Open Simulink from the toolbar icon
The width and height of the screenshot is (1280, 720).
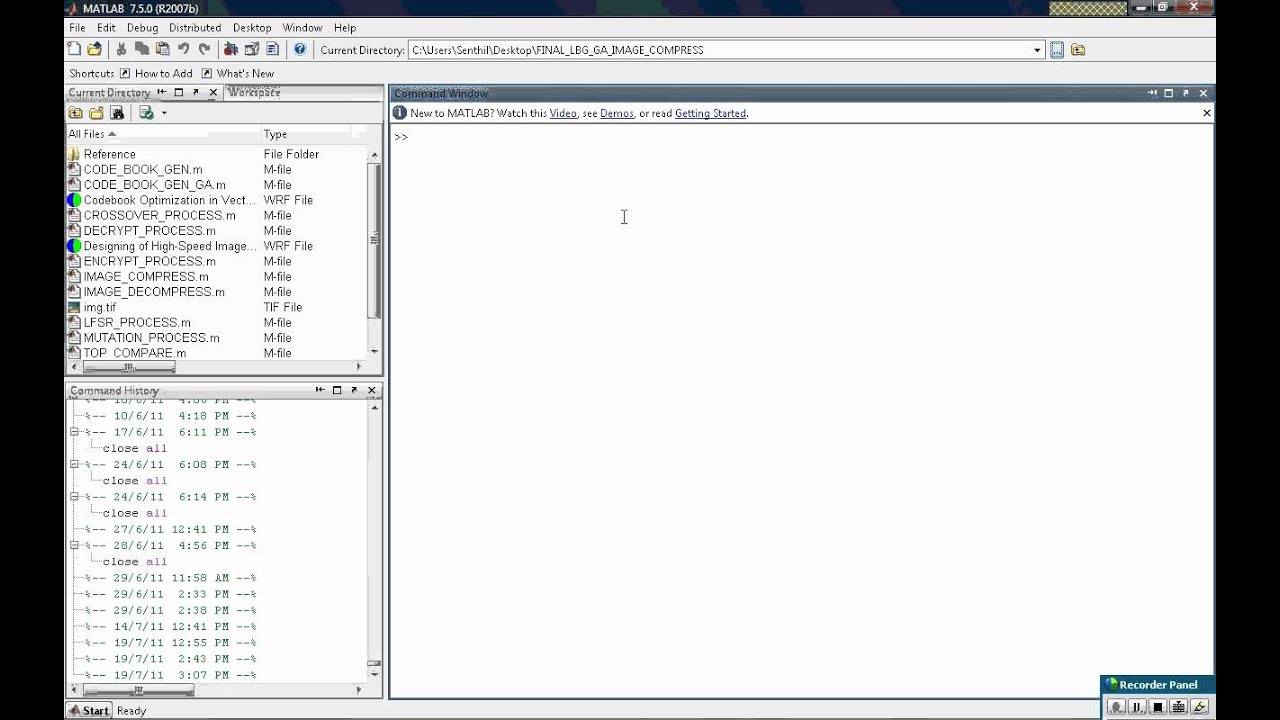pyautogui.click(x=231, y=49)
